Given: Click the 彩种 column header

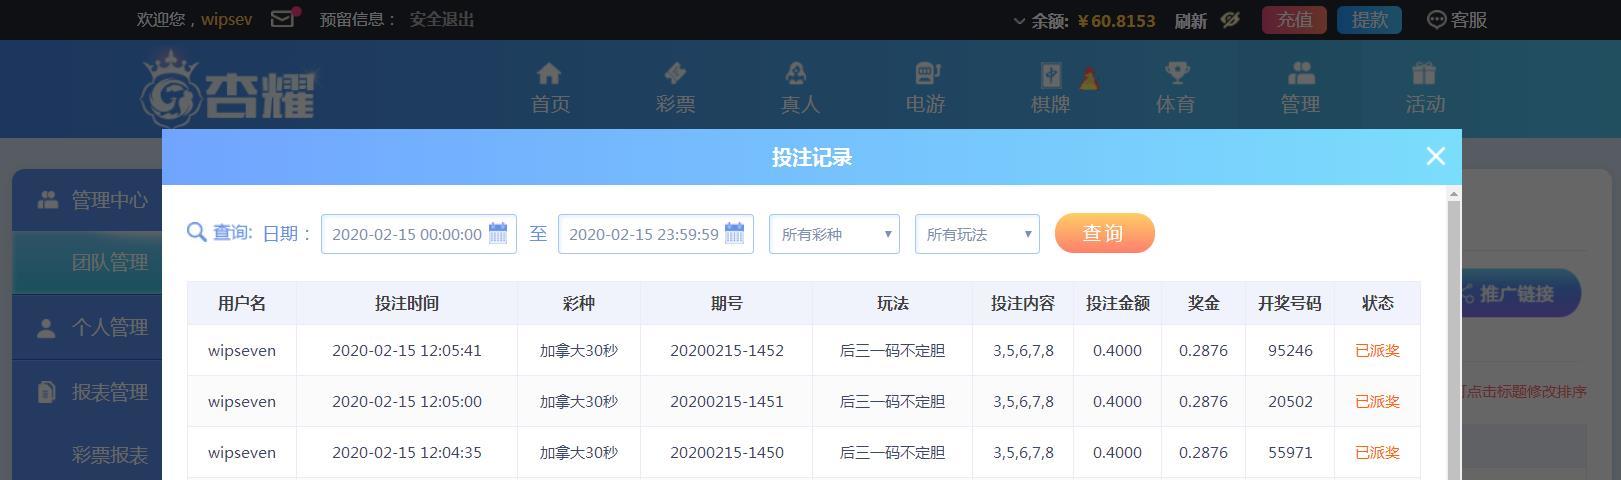Looking at the screenshot, I should pos(579,303).
